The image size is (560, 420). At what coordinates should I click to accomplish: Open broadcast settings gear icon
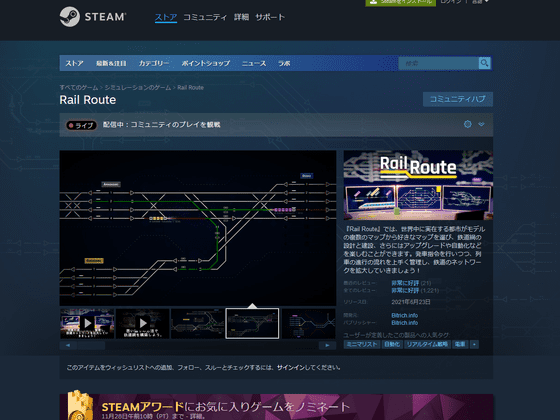pyautogui.click(x=468, y=124)
